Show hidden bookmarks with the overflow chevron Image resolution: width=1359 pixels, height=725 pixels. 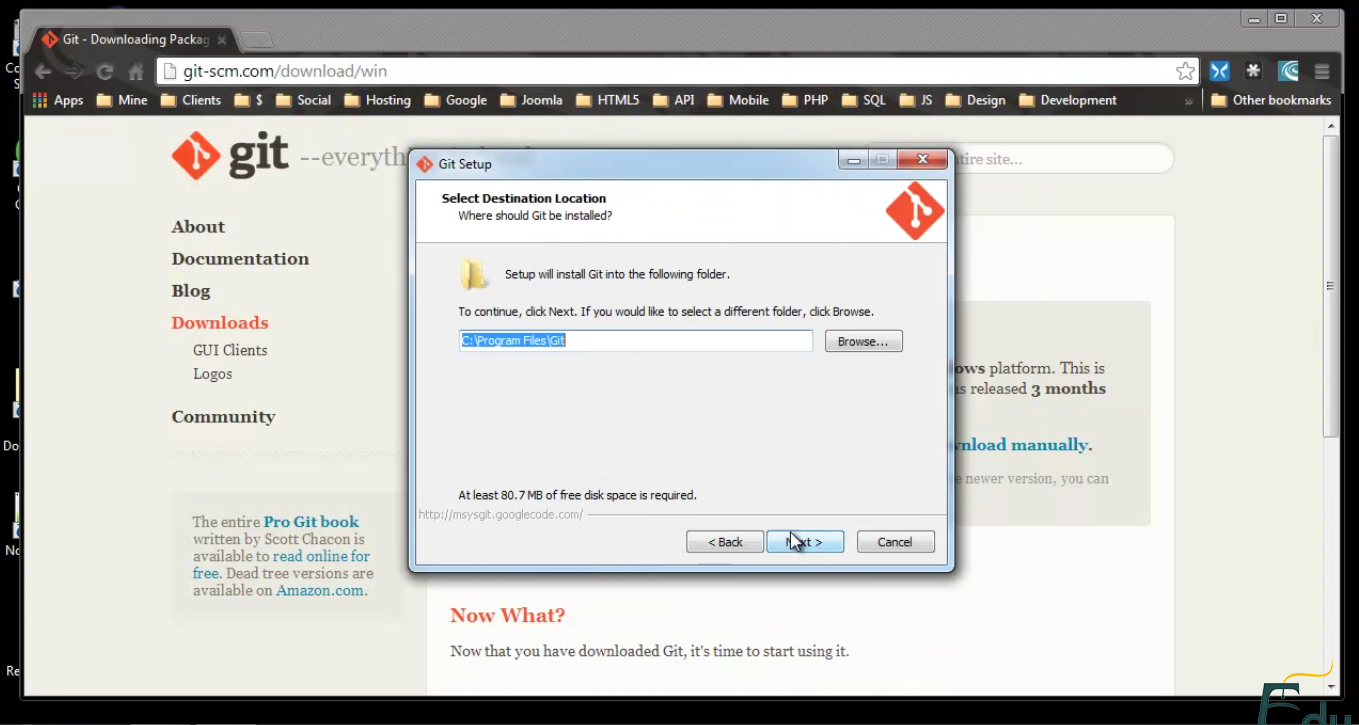[1189, 101]
